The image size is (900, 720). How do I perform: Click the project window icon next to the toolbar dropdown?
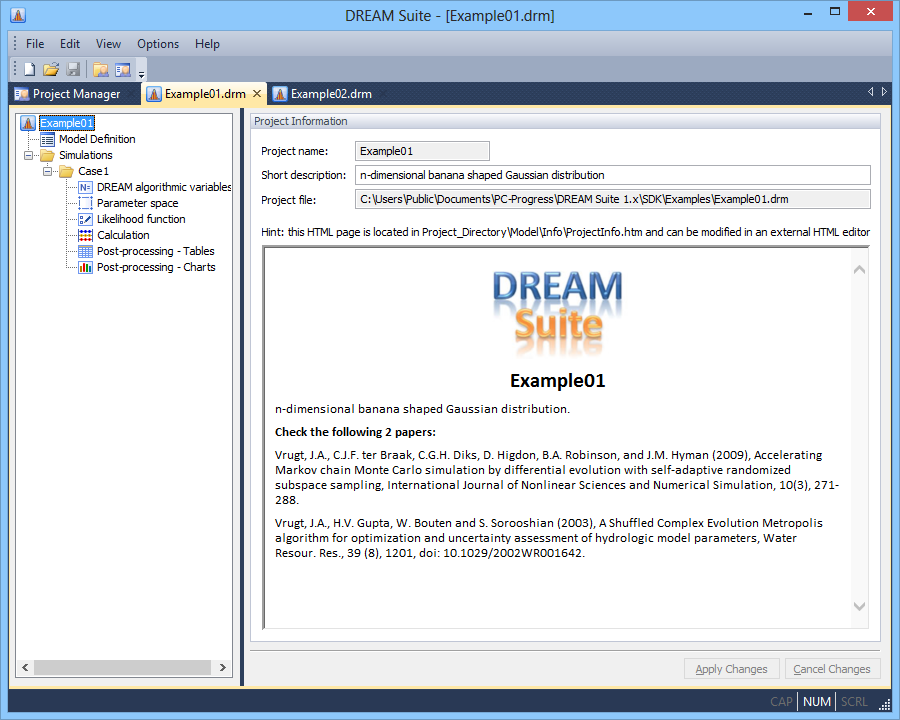[x=123, y=69]
